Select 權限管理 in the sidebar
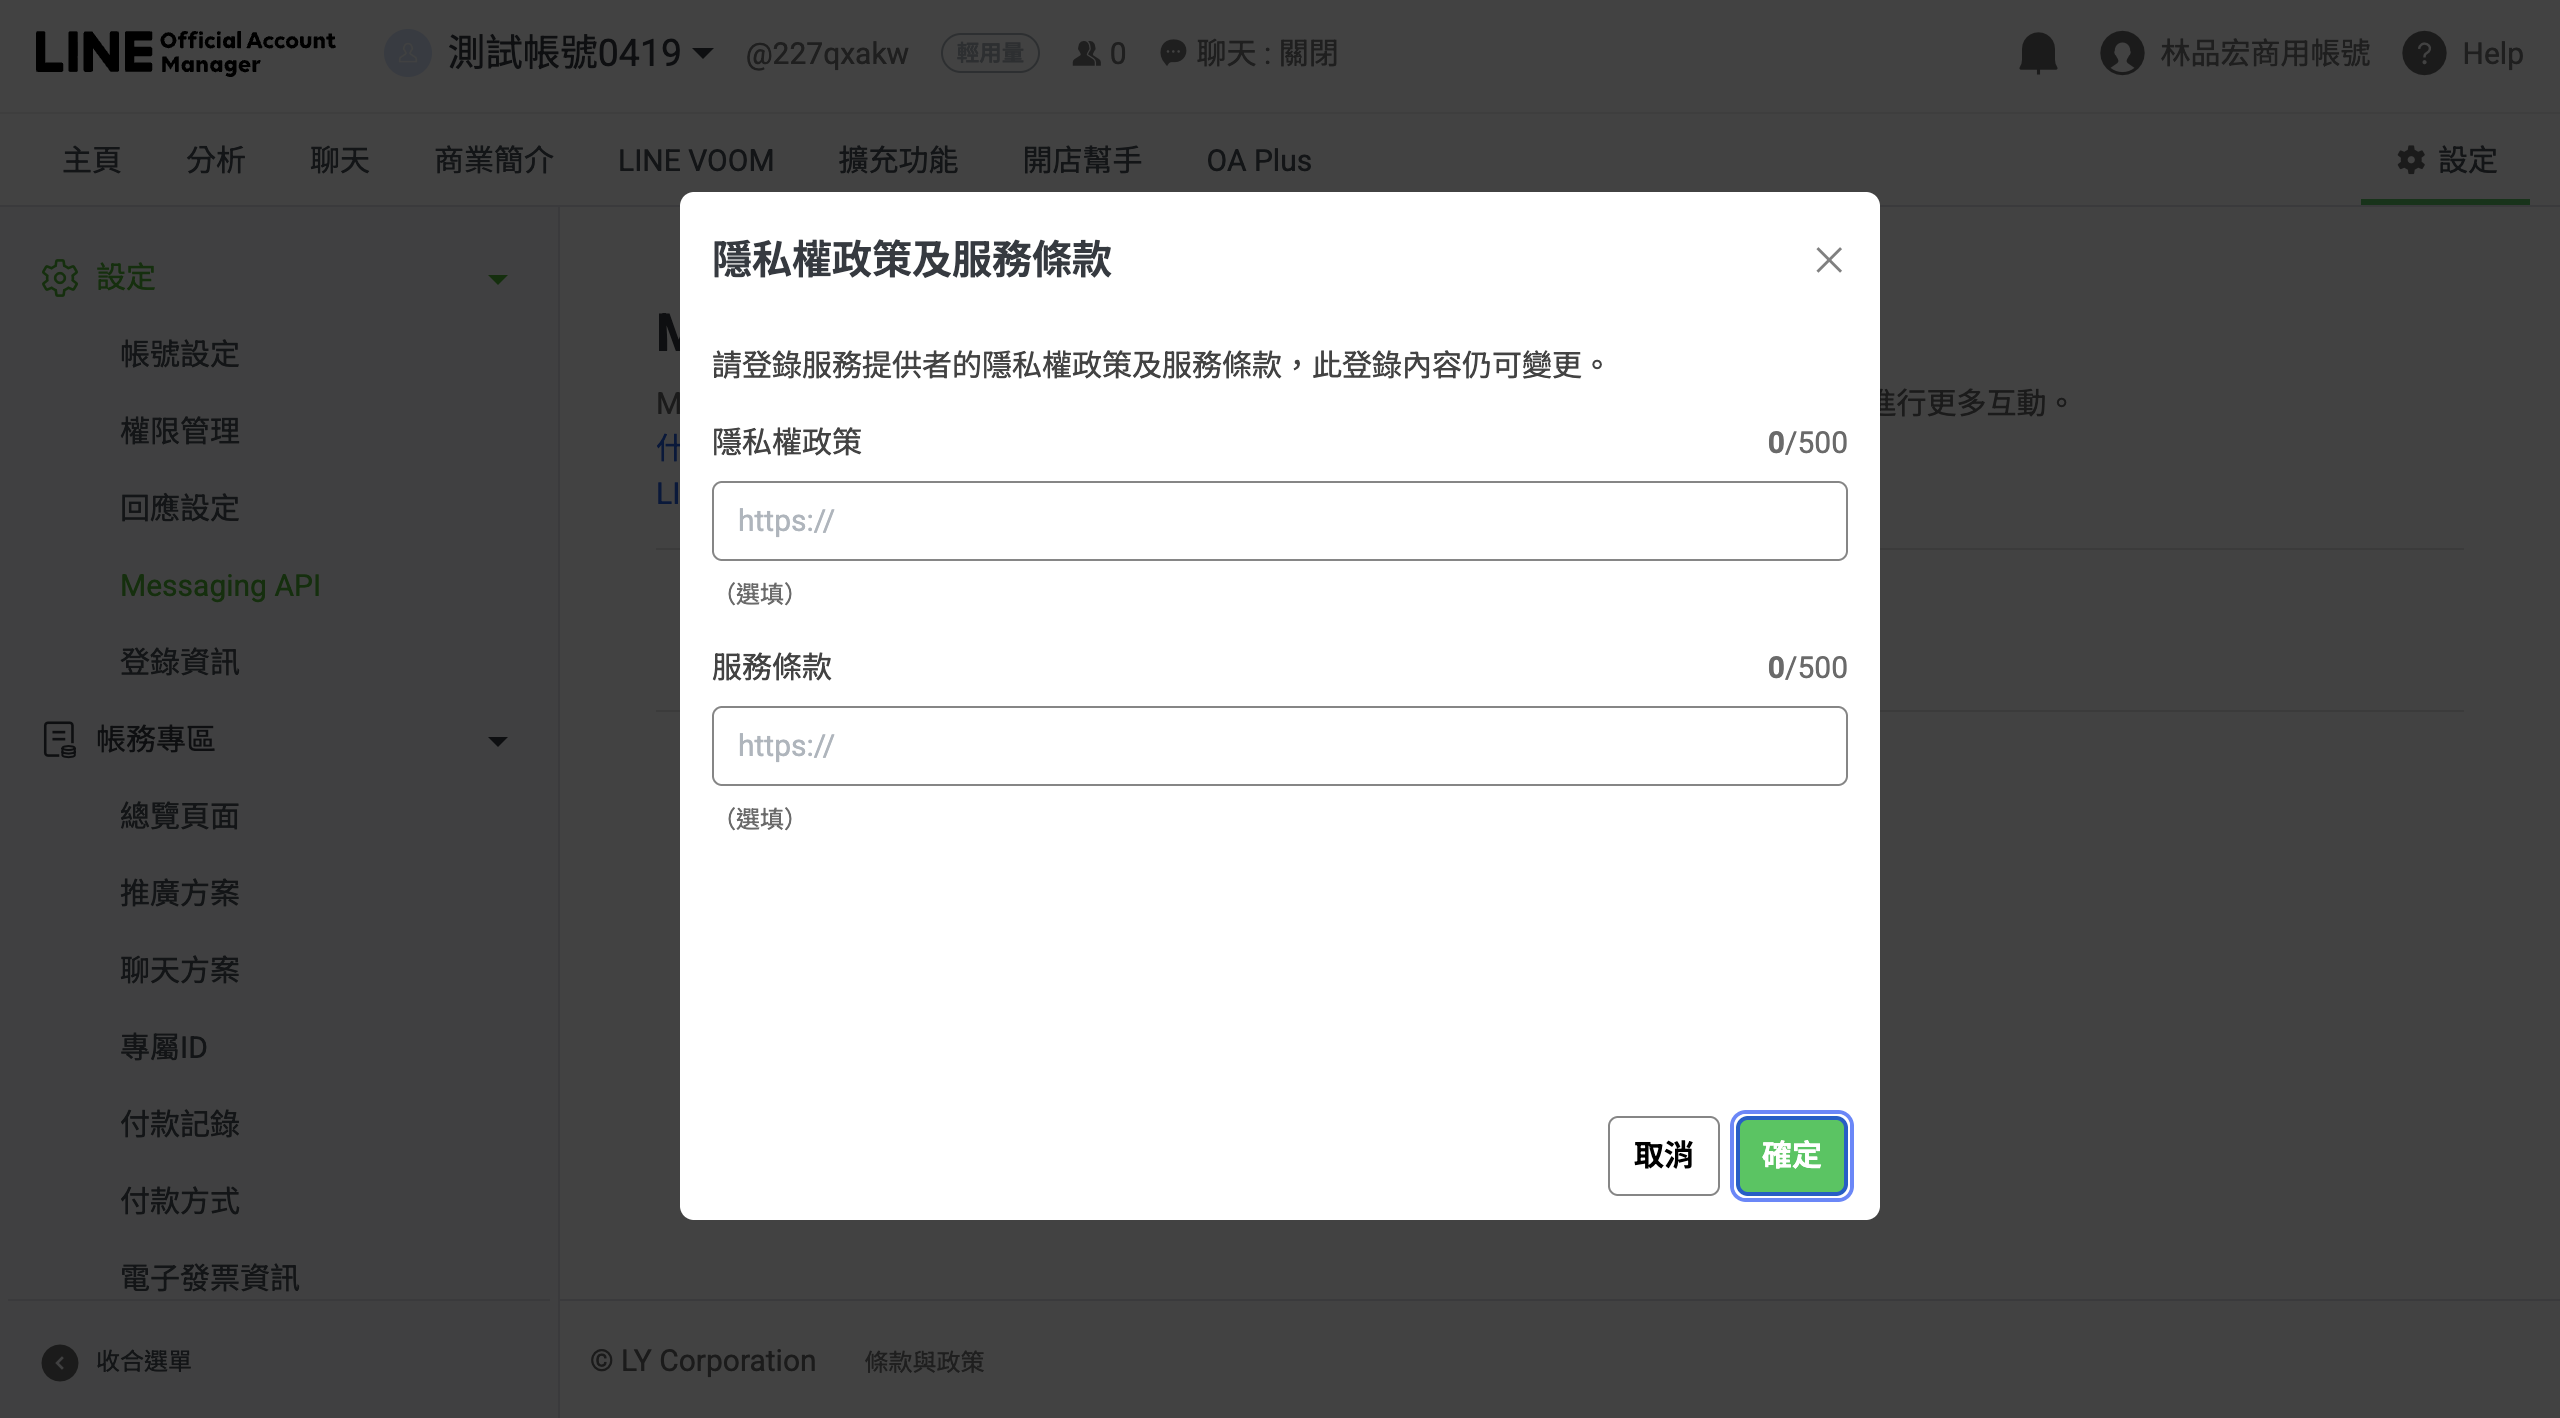This screenshot has height=1418, width=2560. click(180, 431)
